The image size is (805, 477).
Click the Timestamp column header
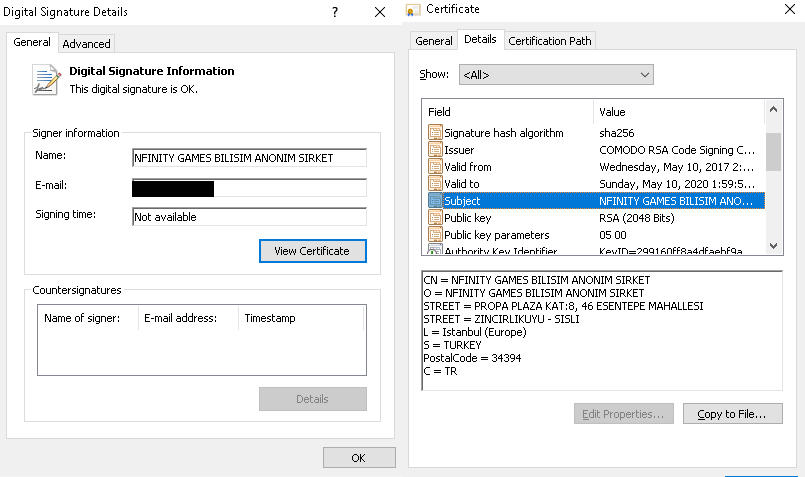pos(270,318)
